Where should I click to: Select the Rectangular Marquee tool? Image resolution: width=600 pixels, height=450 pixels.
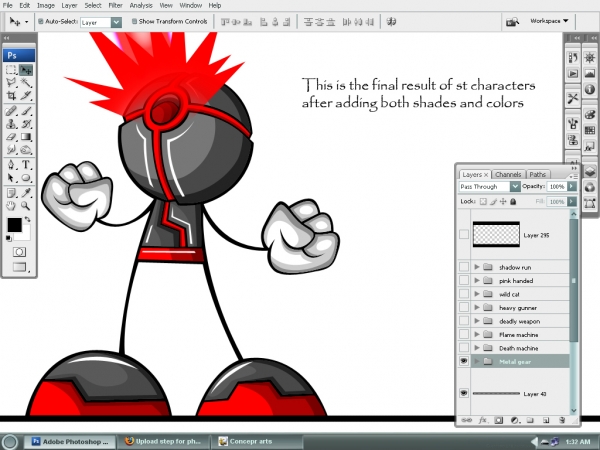[11, 70]
